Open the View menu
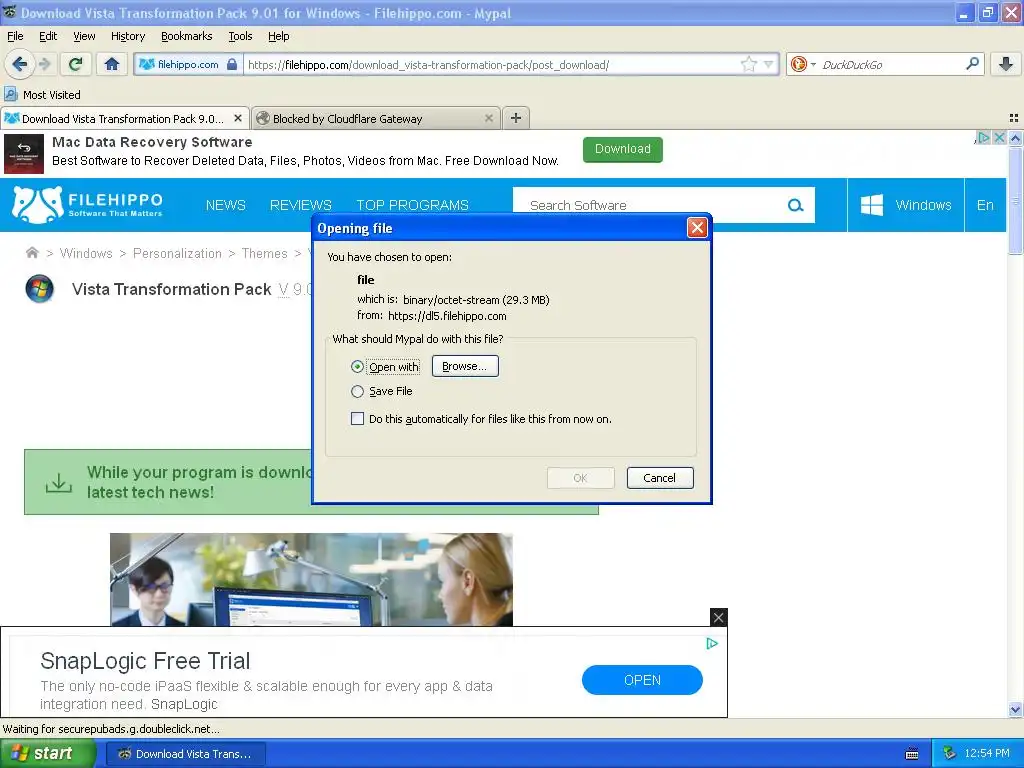This screenshot has width=1024, height=768. coord(84,36)
